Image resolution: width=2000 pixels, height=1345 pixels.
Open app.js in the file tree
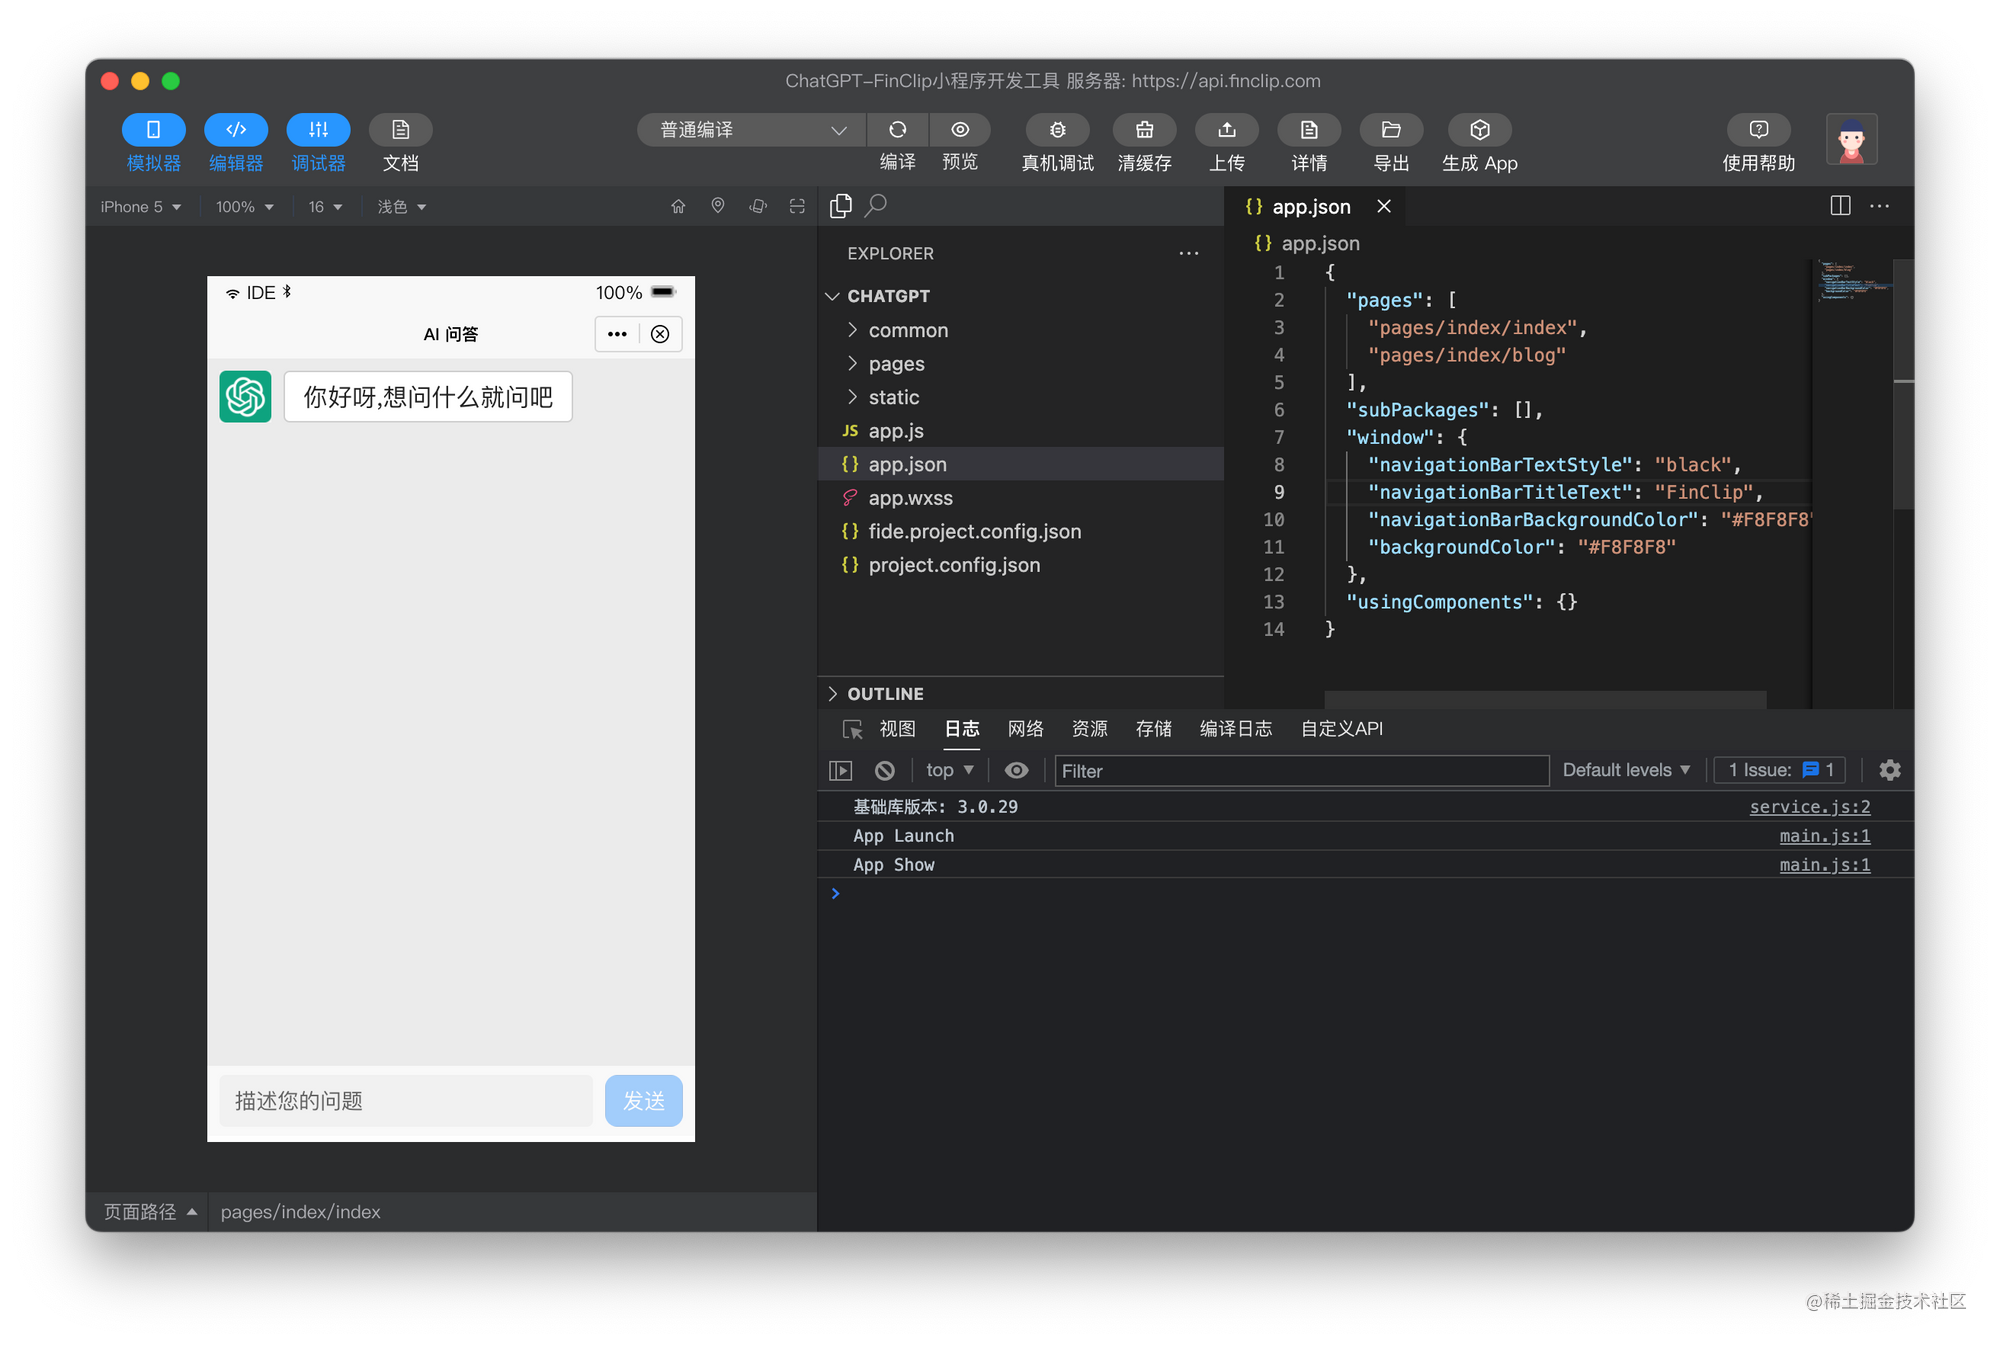click(x=1021, y=431)
